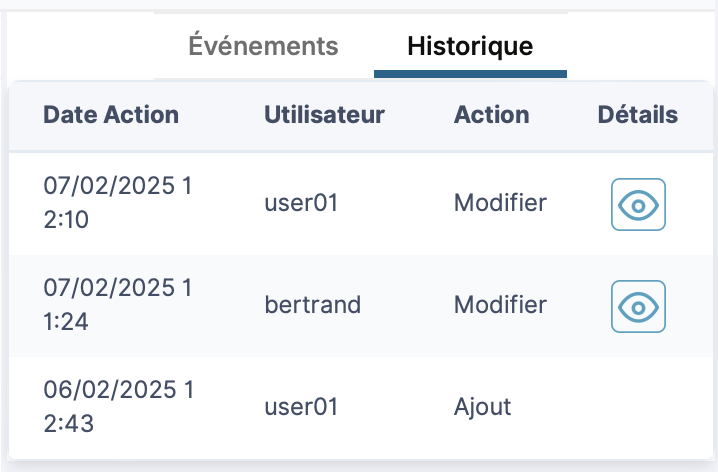Select the 06/02/2025 12:43 date cell
718x472 pixels.
click(x=117, y=408)
